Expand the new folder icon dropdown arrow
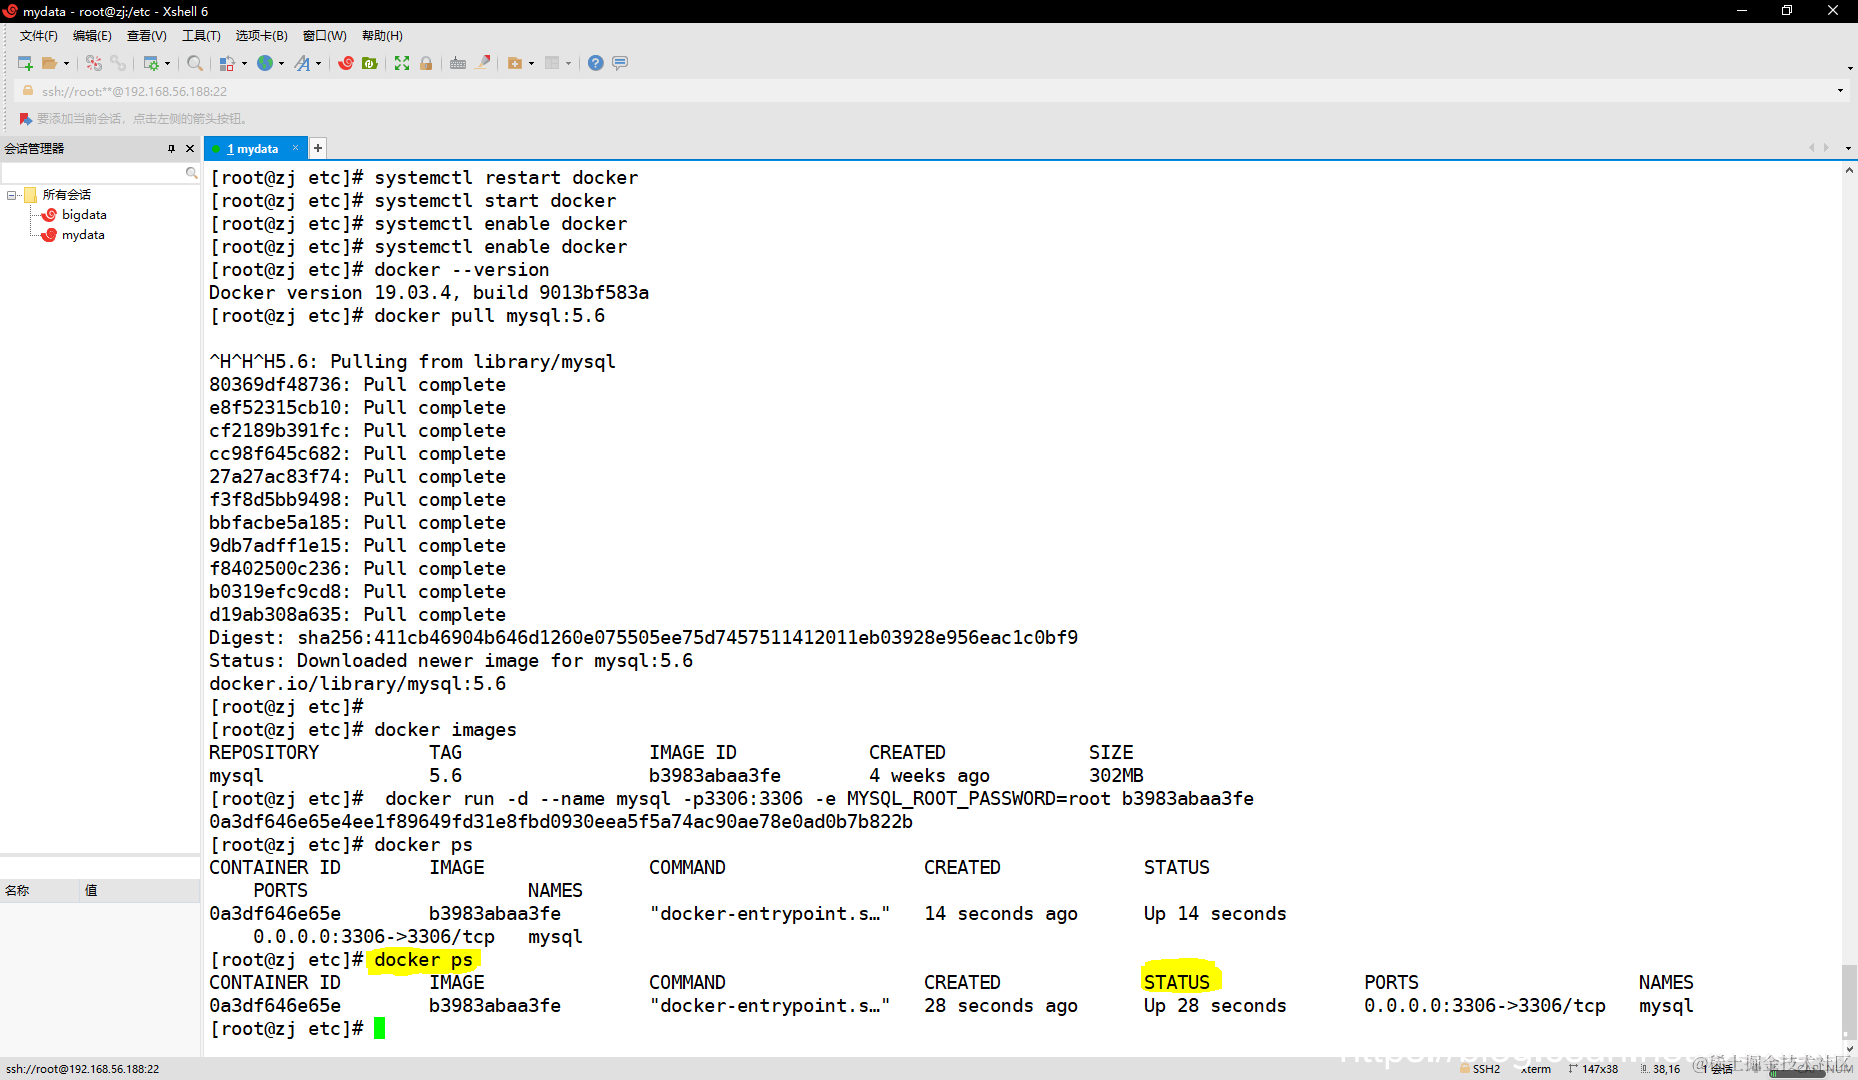The image size is (1858, 1080). 531,63
